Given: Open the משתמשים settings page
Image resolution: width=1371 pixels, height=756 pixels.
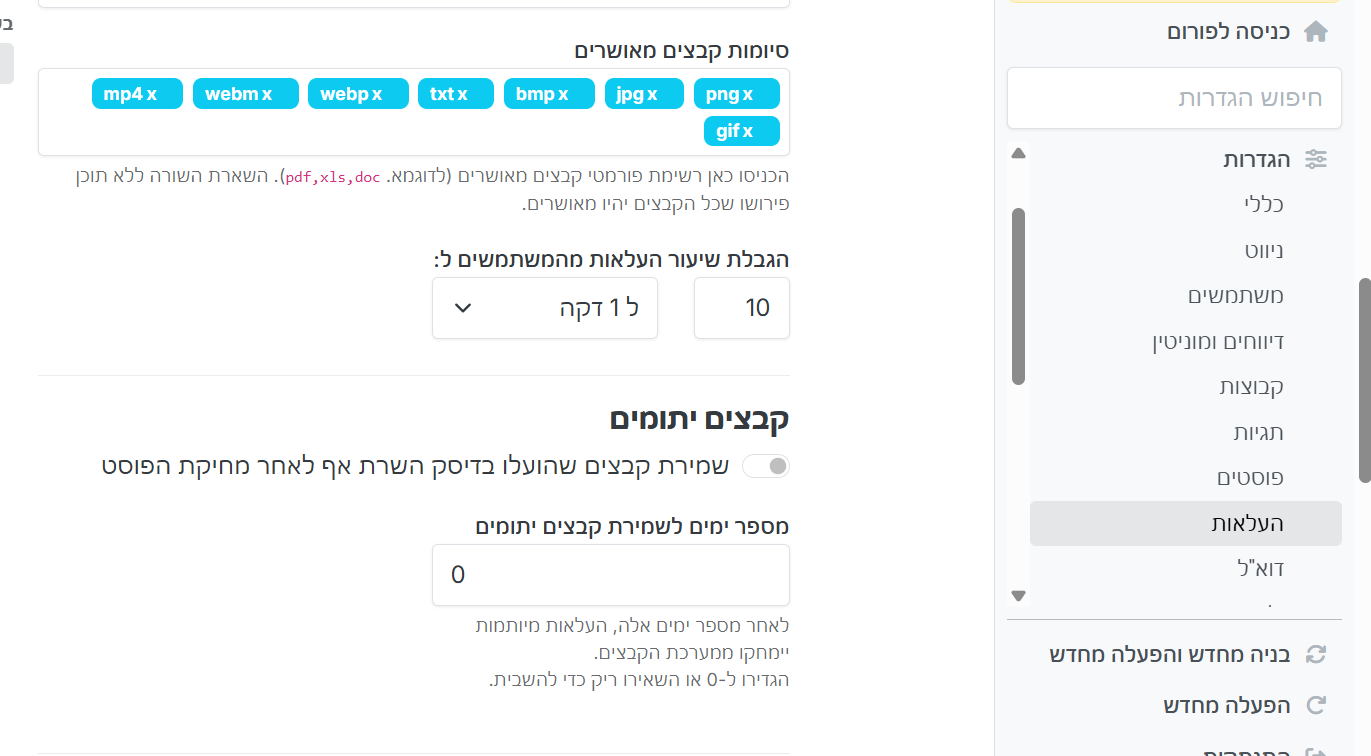Looking at the screenshot, I should (x=1235, y=296).
